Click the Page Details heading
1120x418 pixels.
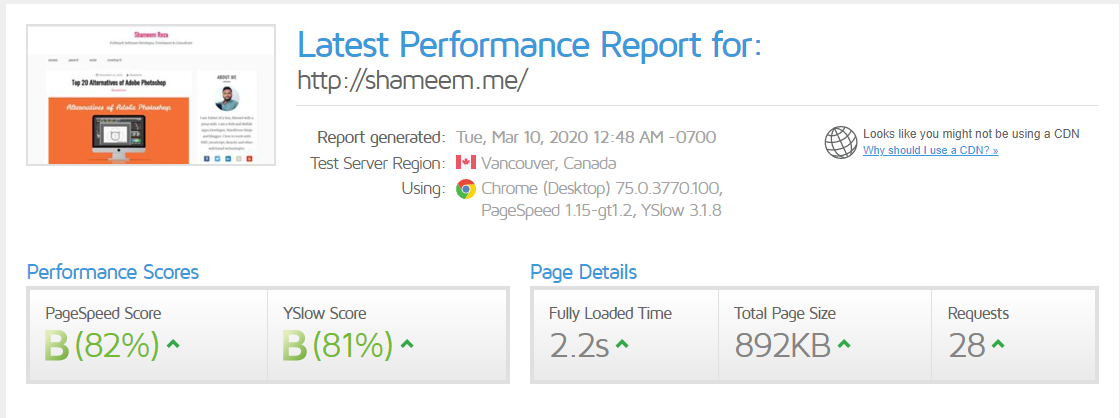(583, 272)
